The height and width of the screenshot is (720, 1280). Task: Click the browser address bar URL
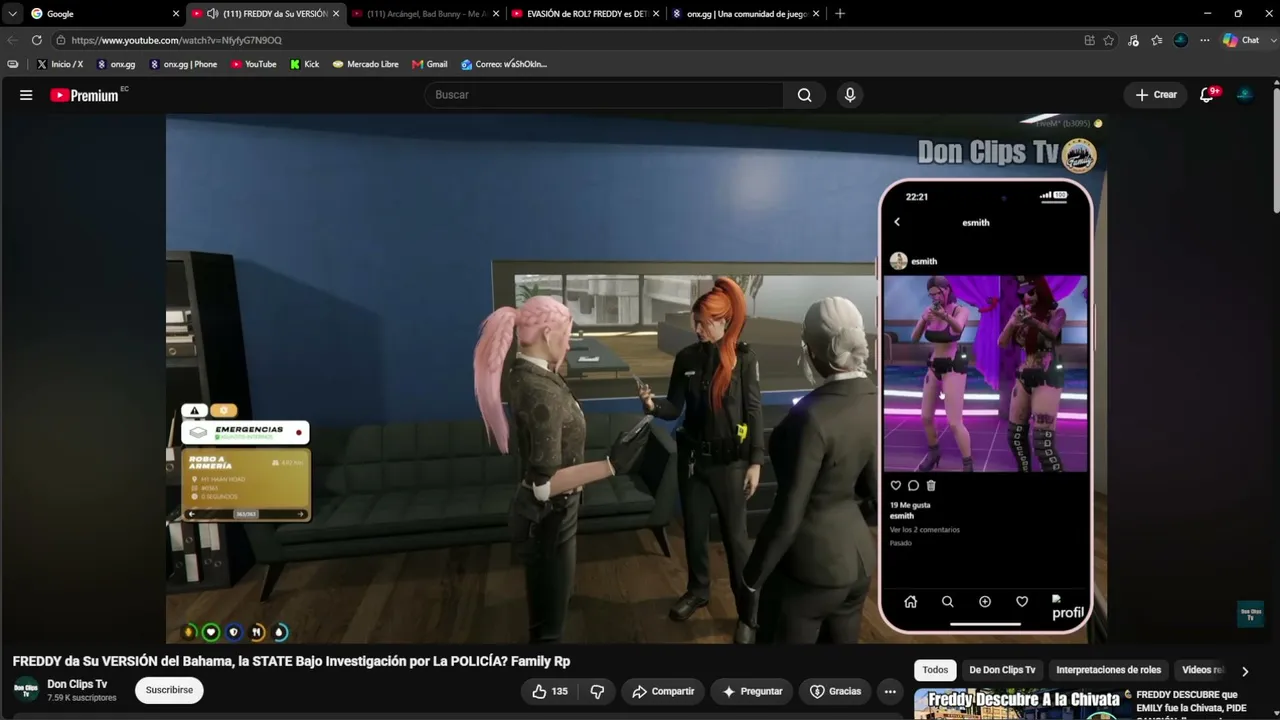coord(176,40)
